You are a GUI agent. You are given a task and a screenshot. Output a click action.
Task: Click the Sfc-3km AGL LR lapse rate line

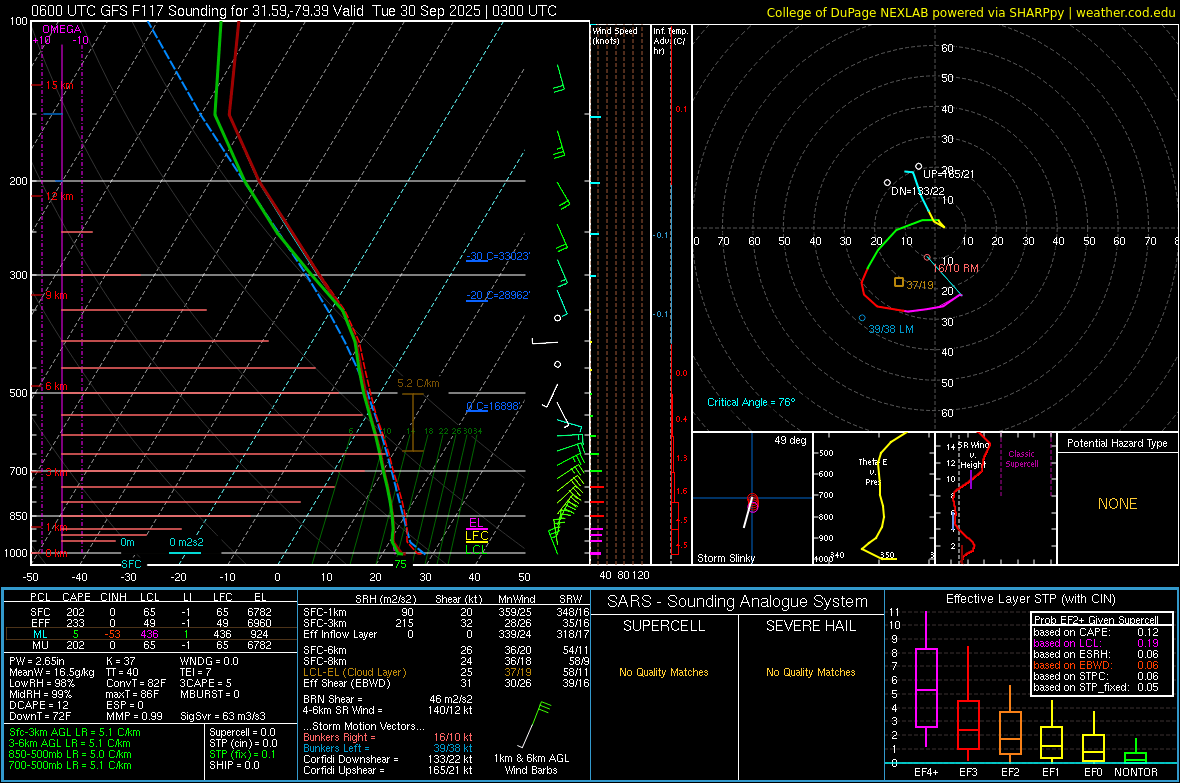click(x=75, y=732)
